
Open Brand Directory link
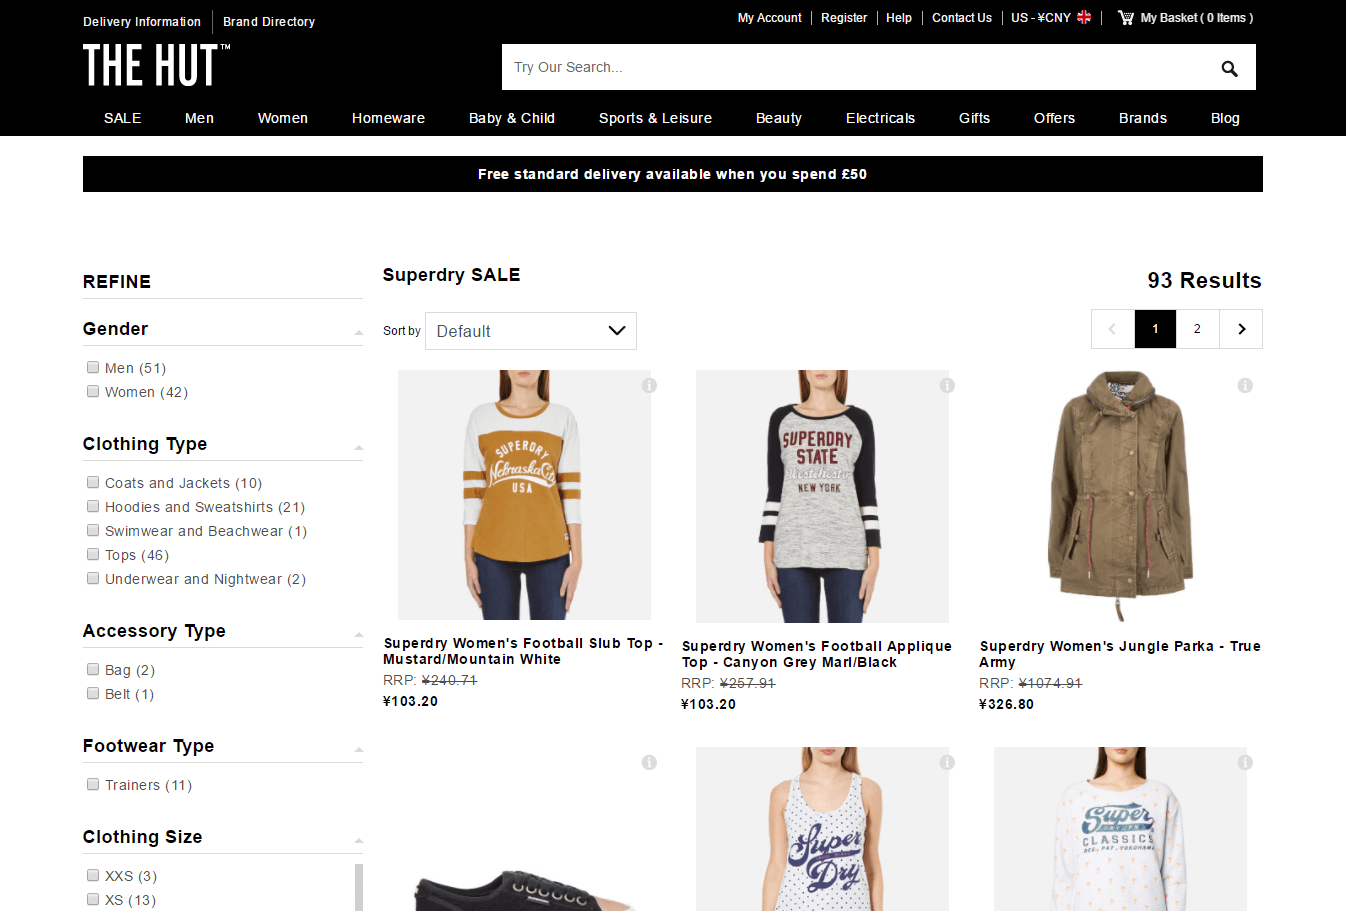[269, 22]
